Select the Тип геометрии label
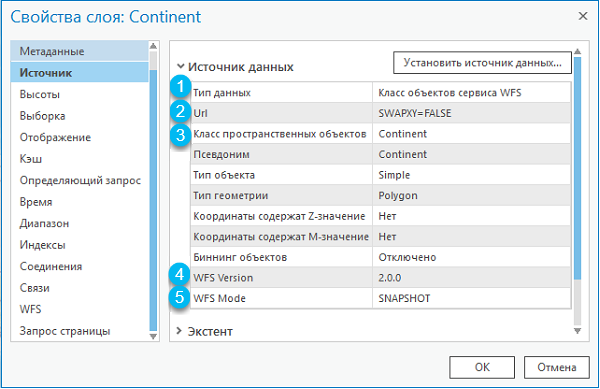The image size is (600, 389). 230,196
